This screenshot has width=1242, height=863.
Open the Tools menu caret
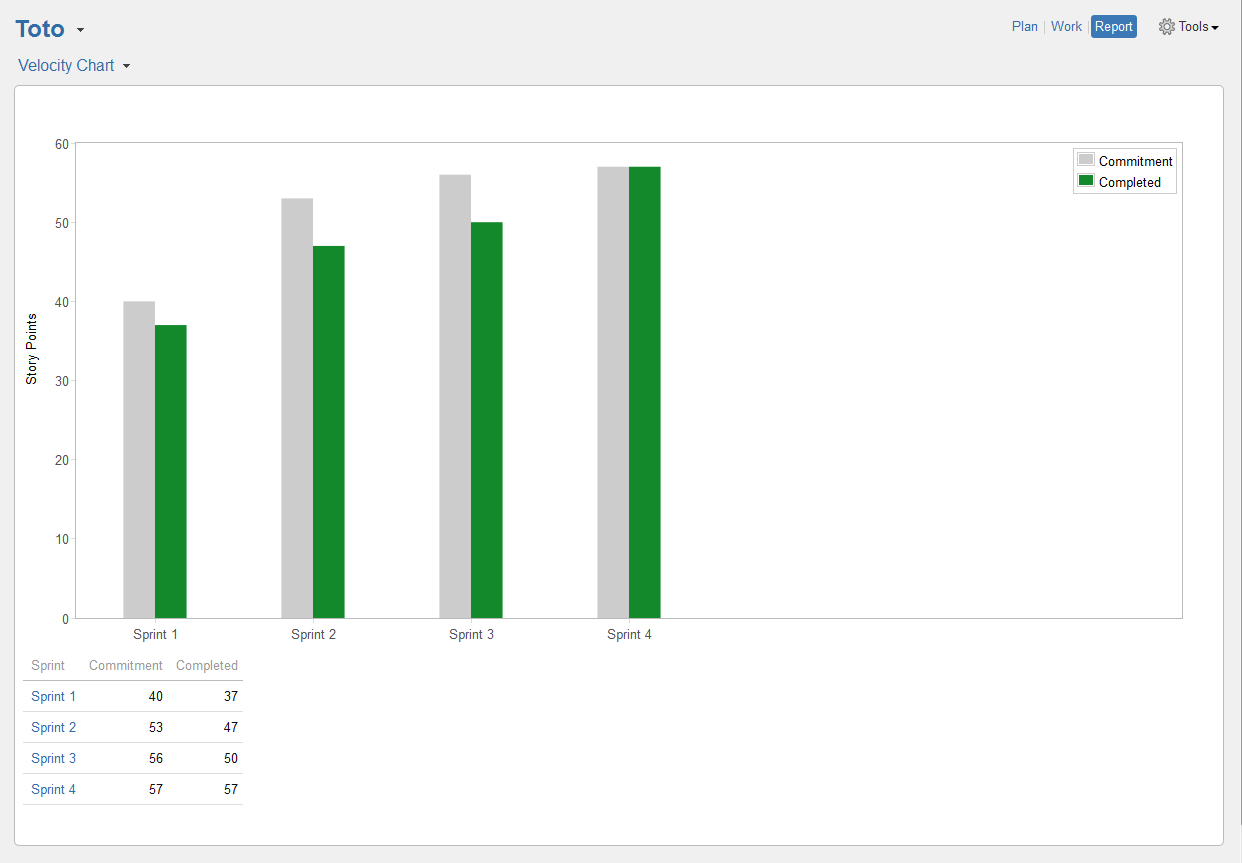[x=1215, y=28]
